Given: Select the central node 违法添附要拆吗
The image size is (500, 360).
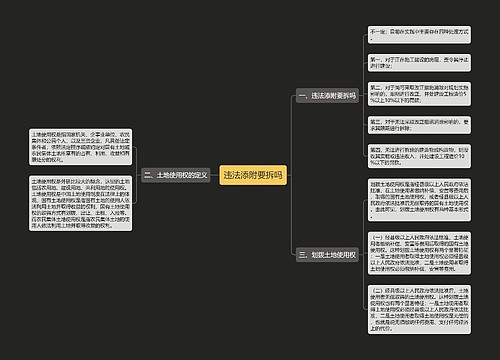Looking at the screenshot, I should point(253,175).
